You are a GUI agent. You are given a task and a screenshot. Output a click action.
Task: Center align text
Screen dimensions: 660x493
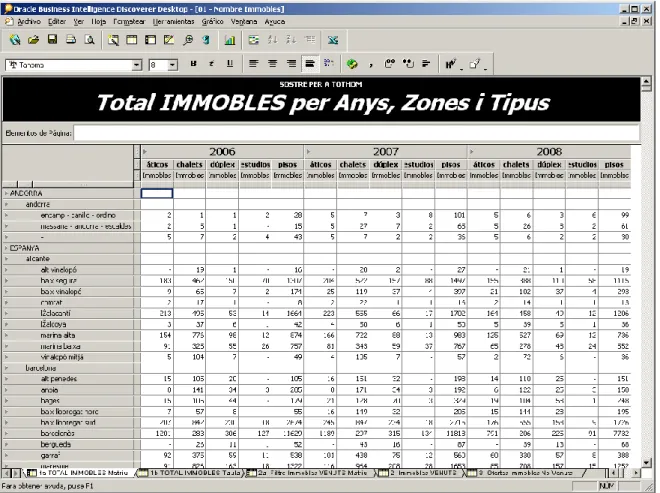(273, 64)
